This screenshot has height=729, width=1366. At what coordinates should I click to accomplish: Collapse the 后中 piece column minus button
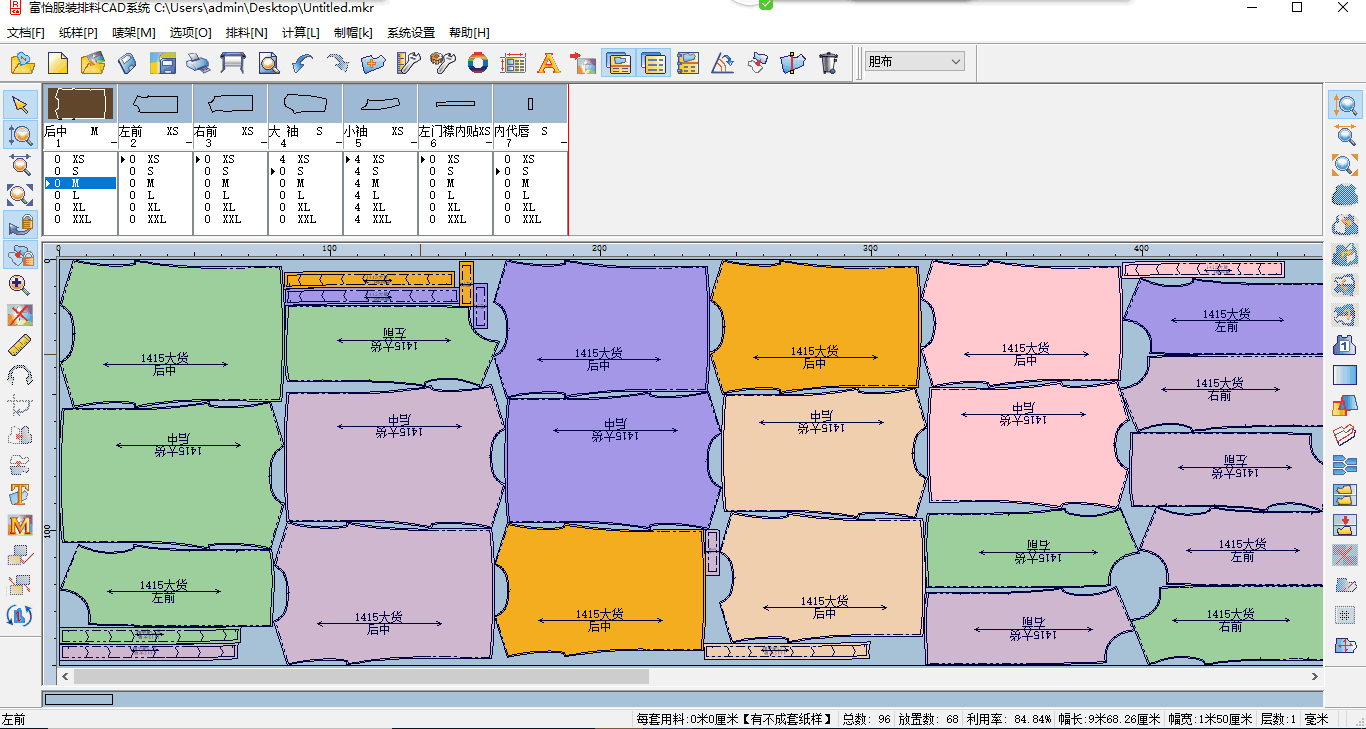pos(112,144)
